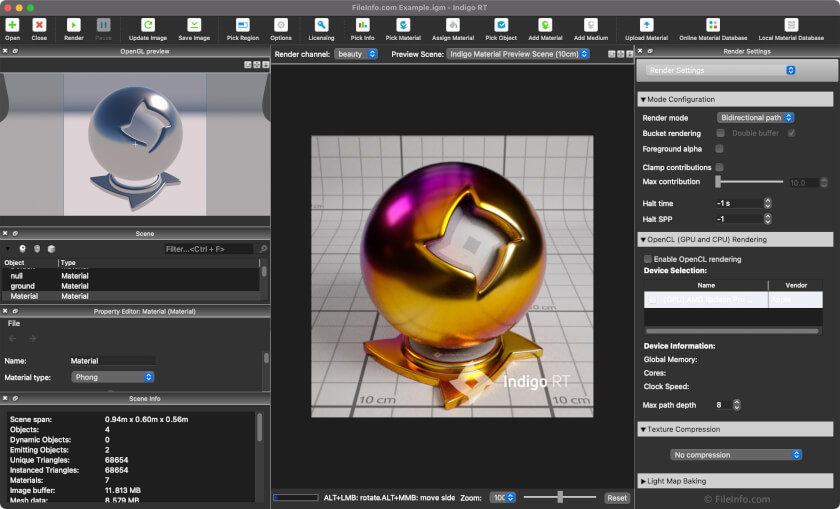The height and width of the screenshot is (509, 840).
Task: Open the Online Material Database
Action: coord(712,25)
